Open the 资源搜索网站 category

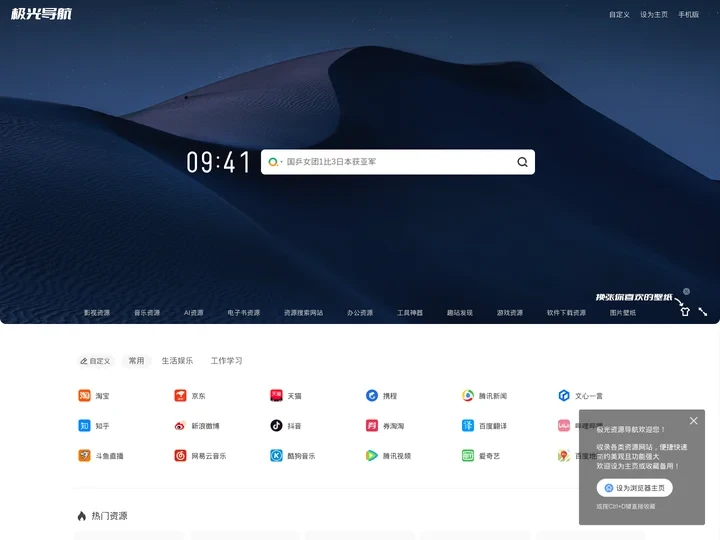coord(304,313)
